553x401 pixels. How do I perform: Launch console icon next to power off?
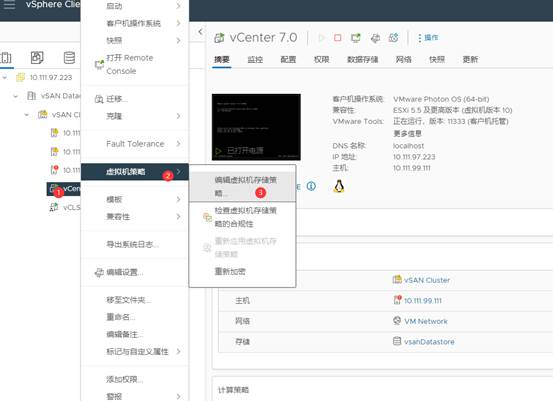click(x=356, y=38)
